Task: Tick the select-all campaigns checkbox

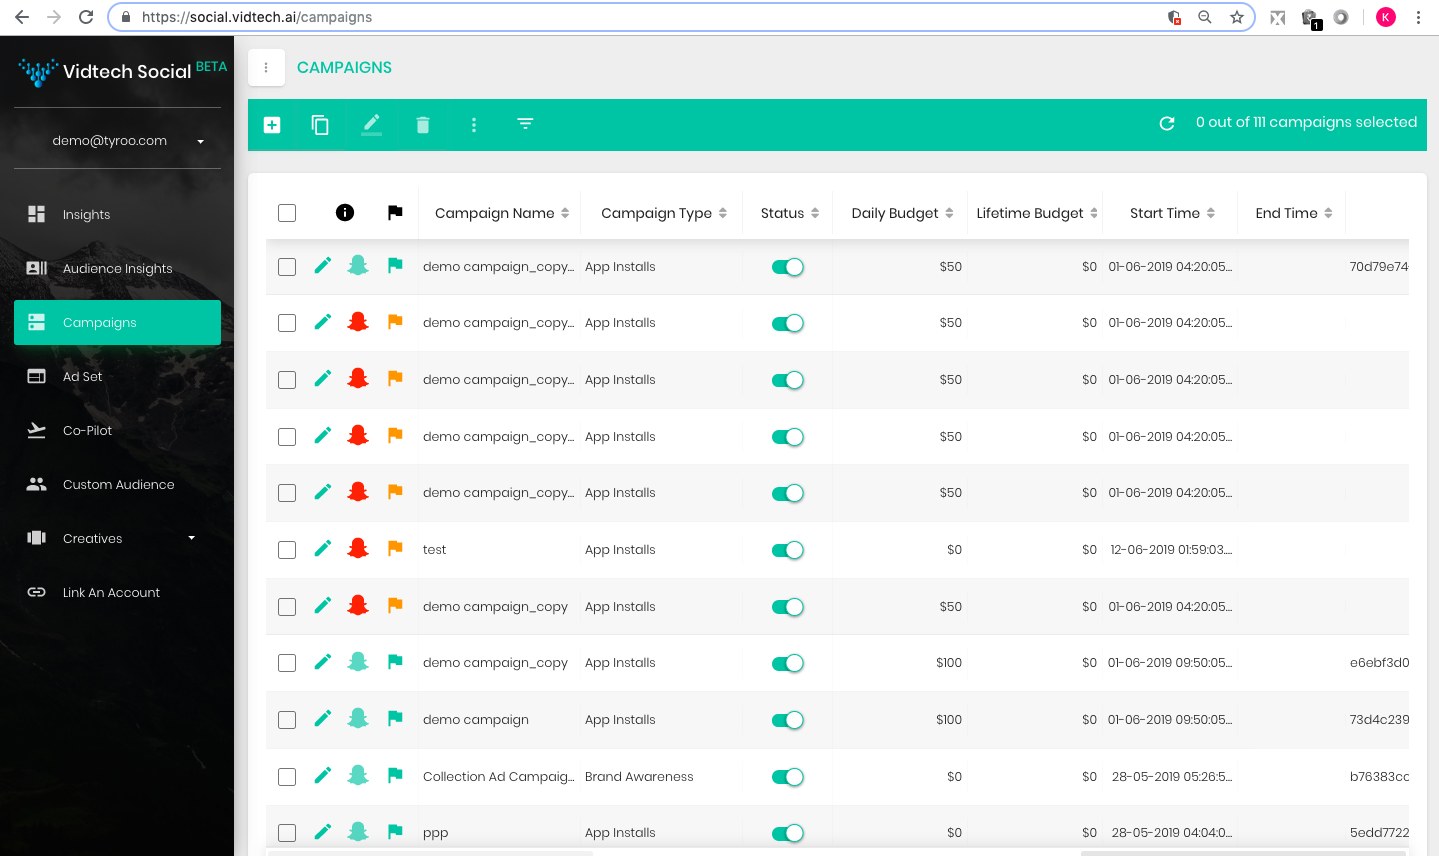Action: pyautogui.click(x=287, y=213)
